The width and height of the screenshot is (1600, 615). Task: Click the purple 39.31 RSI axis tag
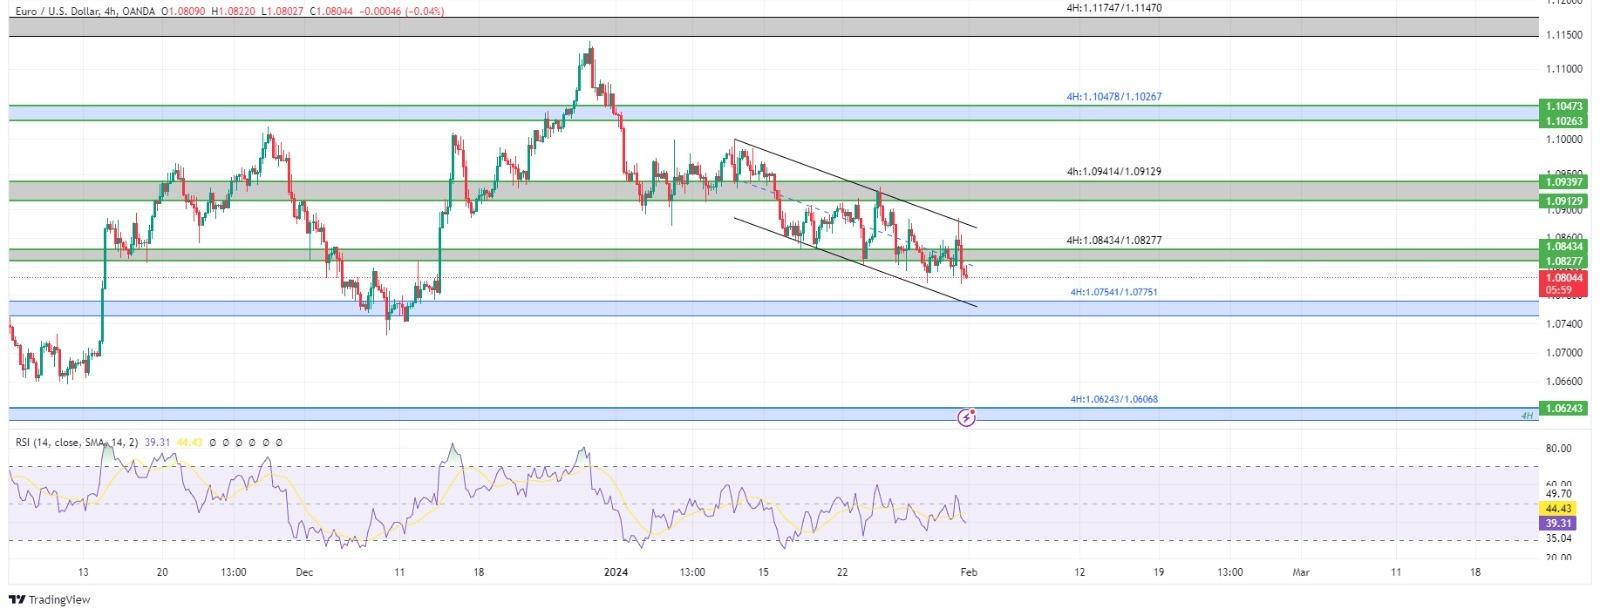pyautogui.click(x=1558, y=523)
